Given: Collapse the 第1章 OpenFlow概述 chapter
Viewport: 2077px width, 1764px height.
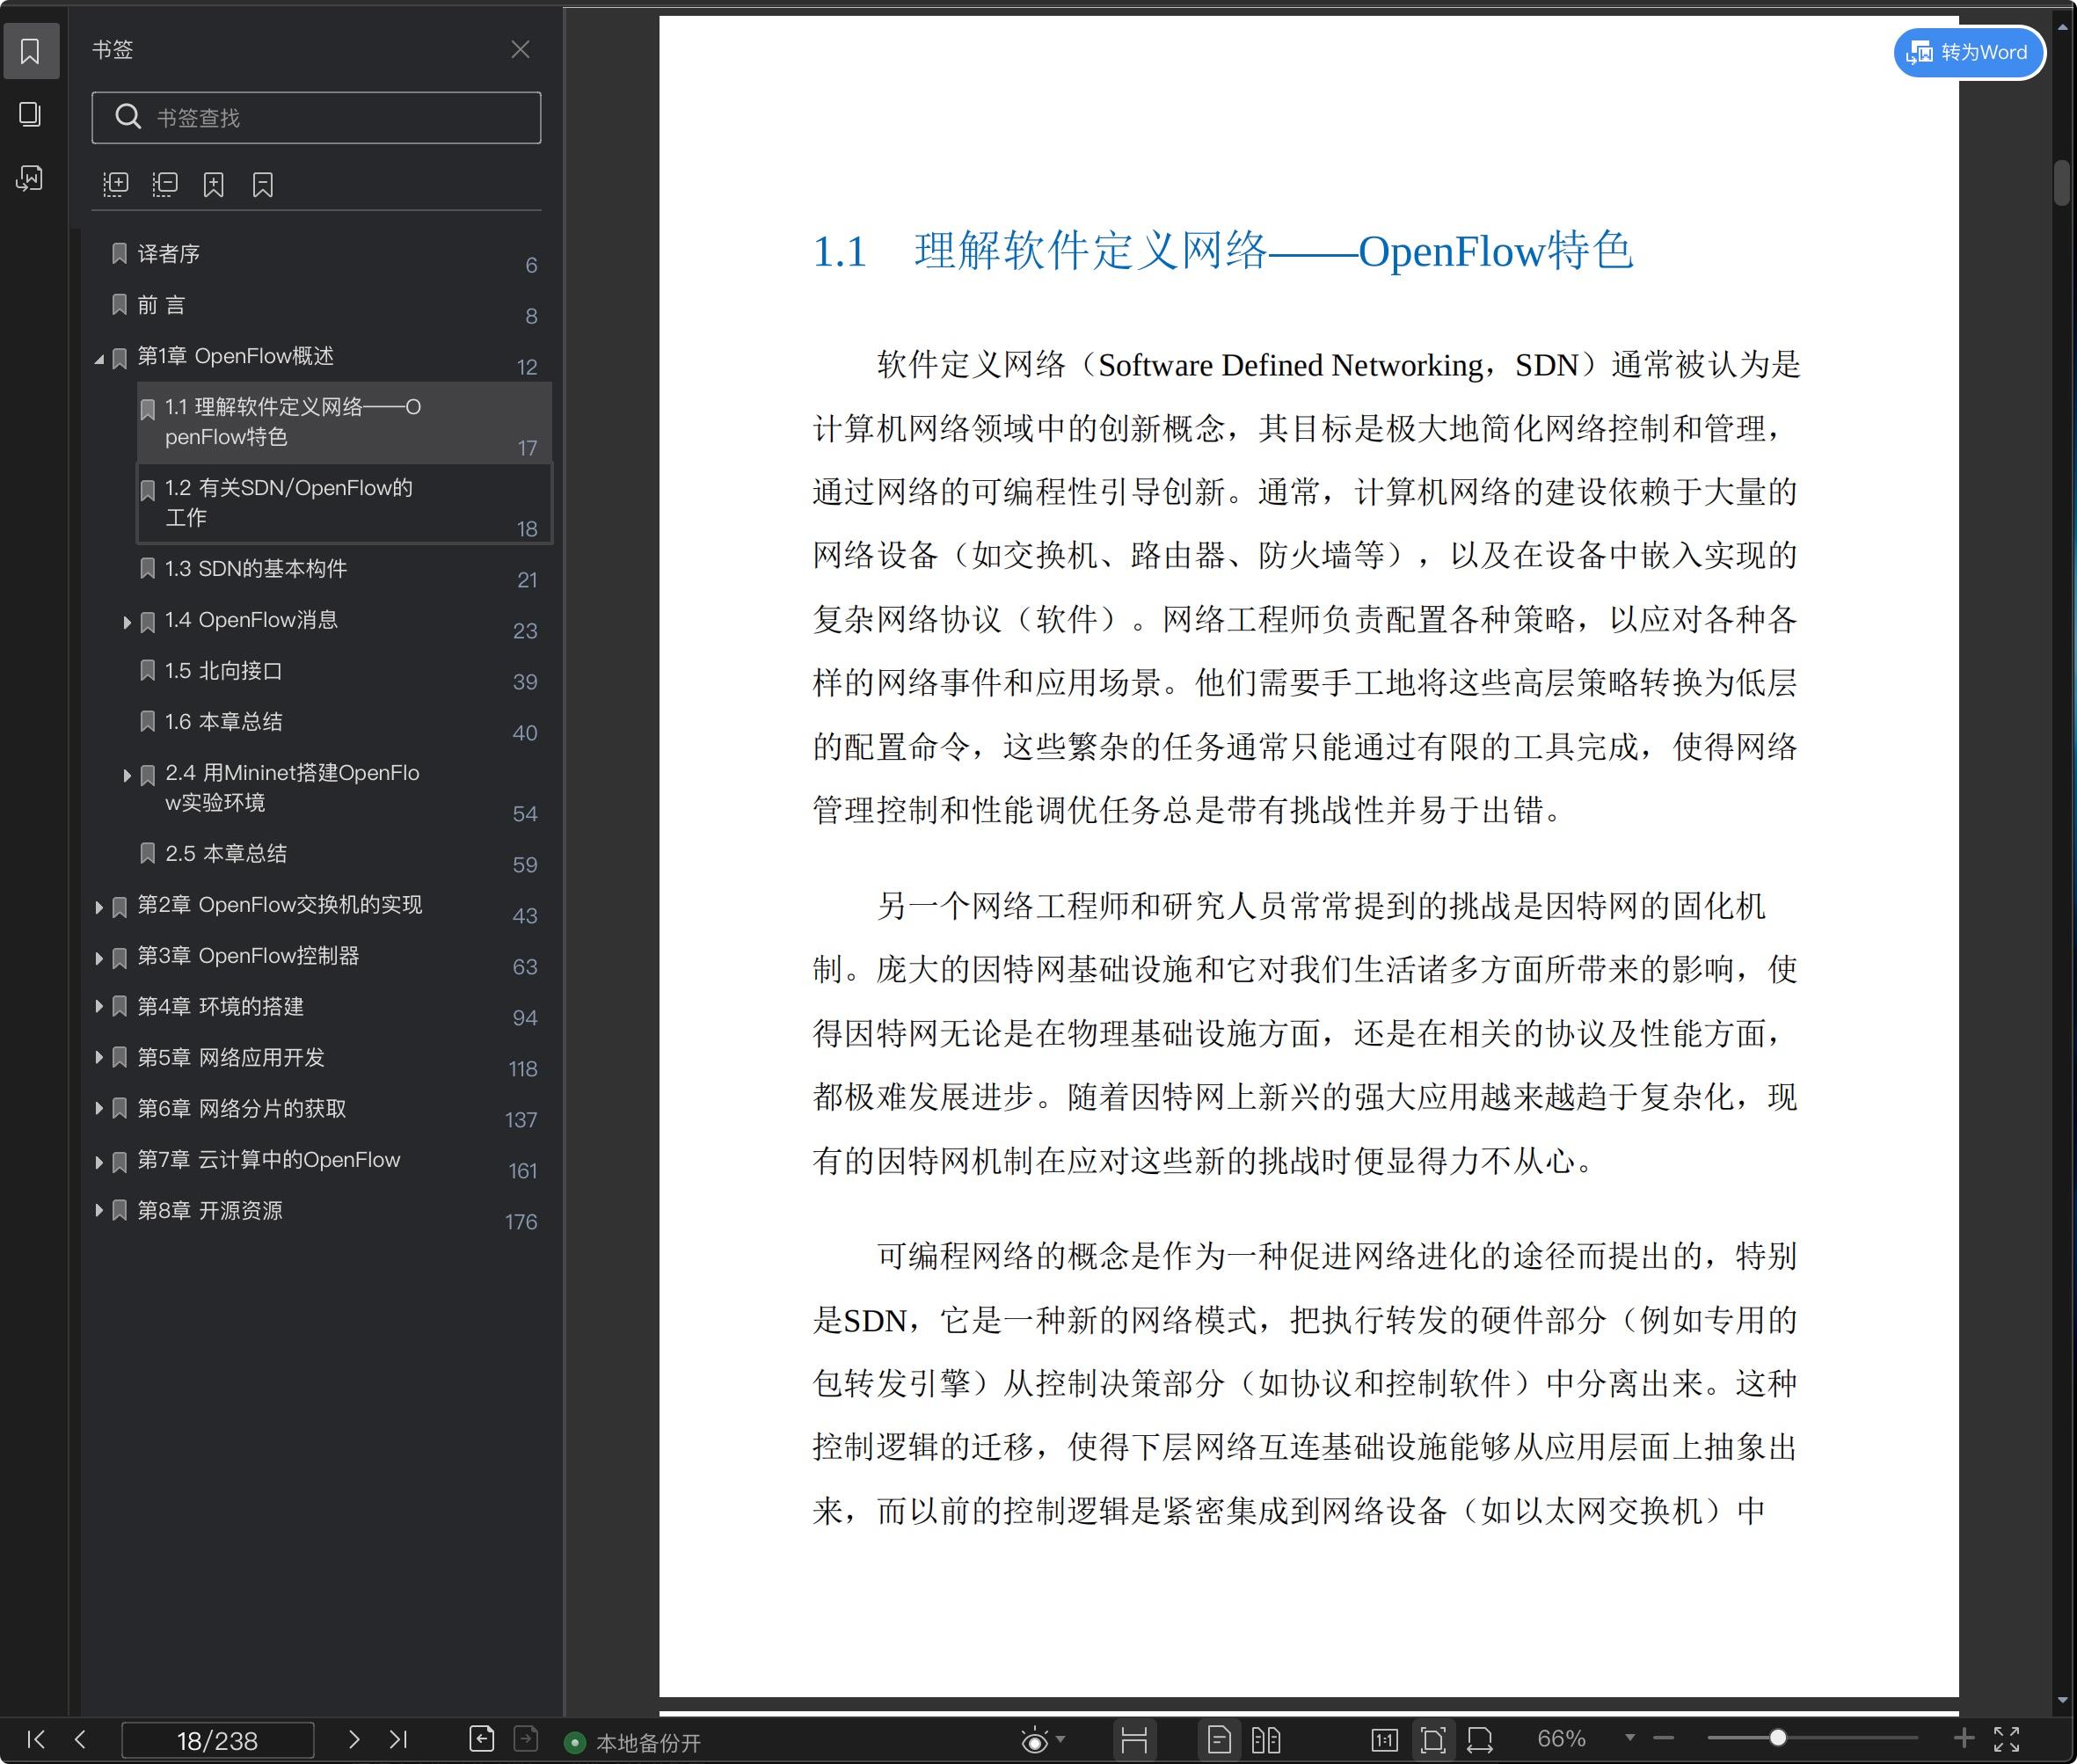Looking at the screenshot, I should coord(99,359).
